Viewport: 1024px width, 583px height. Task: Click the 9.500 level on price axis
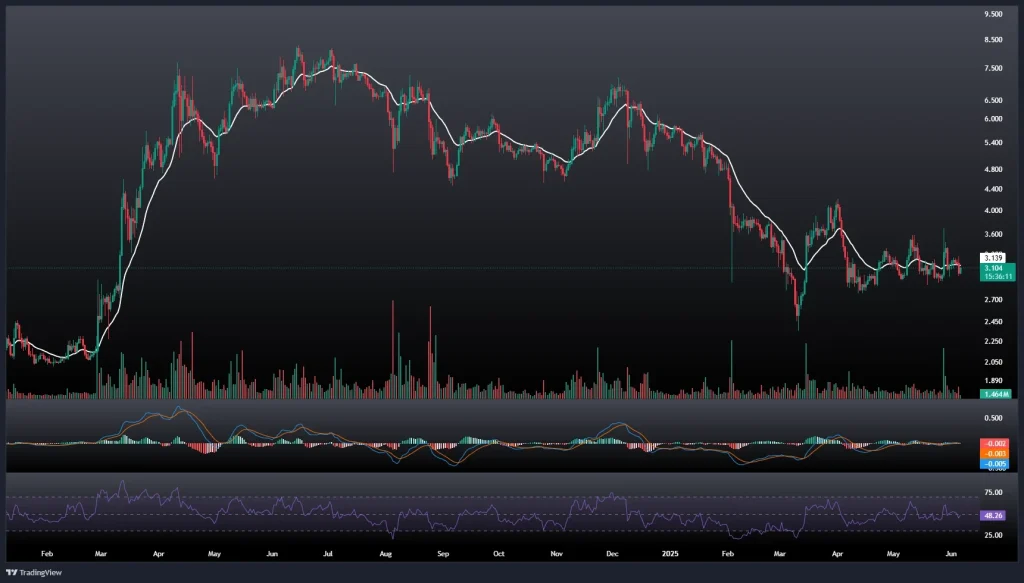click(x=993, y=15)
